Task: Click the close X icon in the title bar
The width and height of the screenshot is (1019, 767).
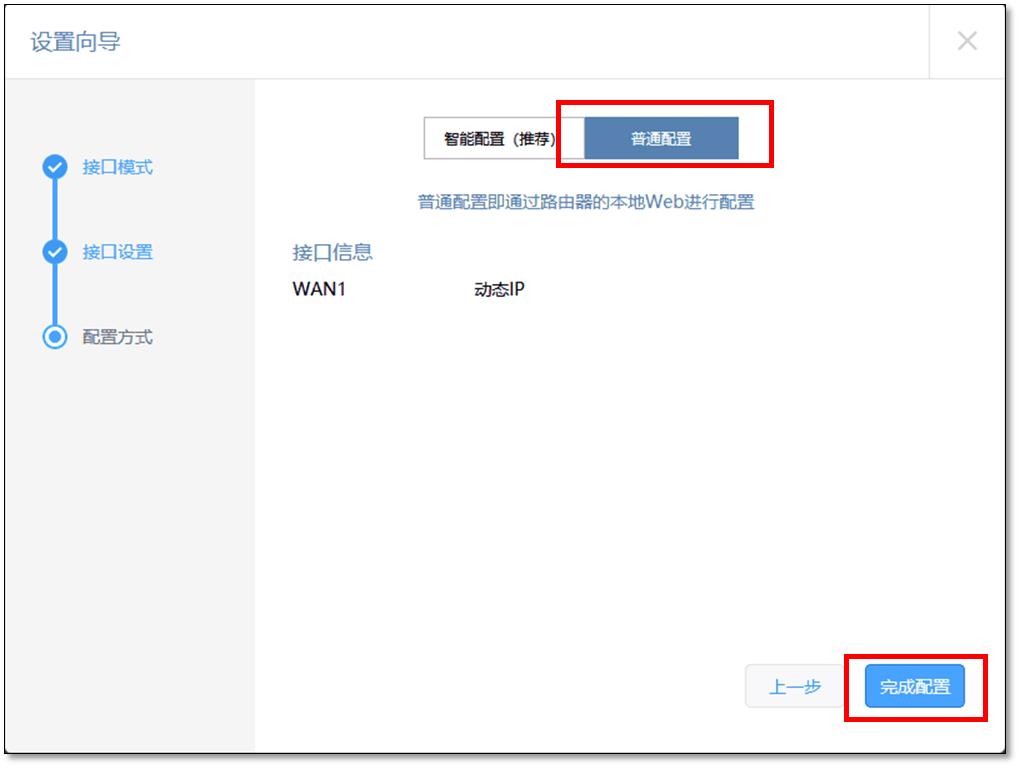Action: pyautogui.click(x=965, y=41)
